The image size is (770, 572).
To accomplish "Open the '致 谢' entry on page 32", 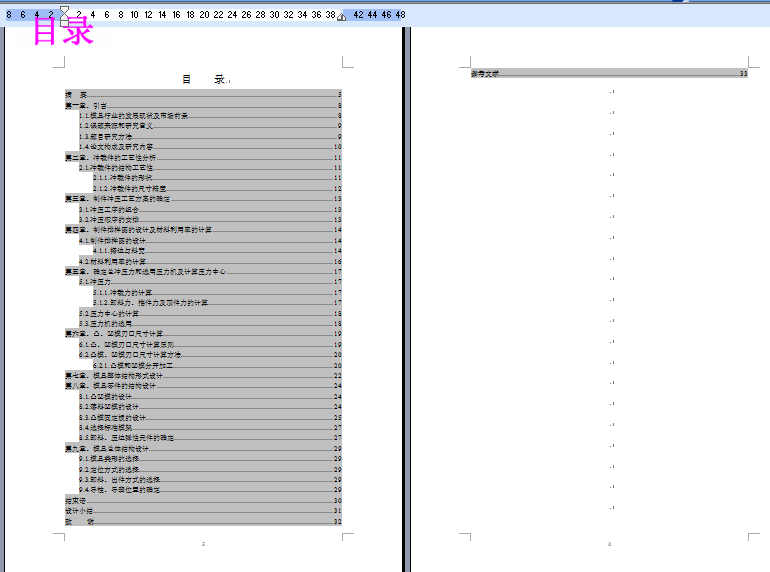I will (x=203, y=521).
